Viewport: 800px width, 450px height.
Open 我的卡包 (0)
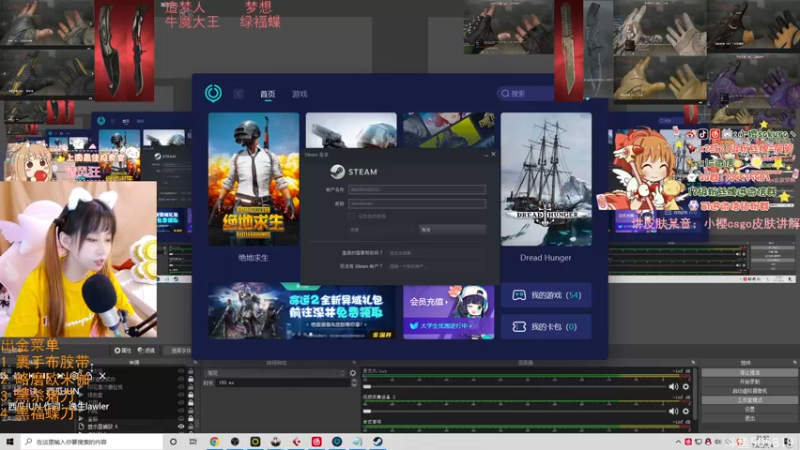pyautogui.click(x=546, y=327)
